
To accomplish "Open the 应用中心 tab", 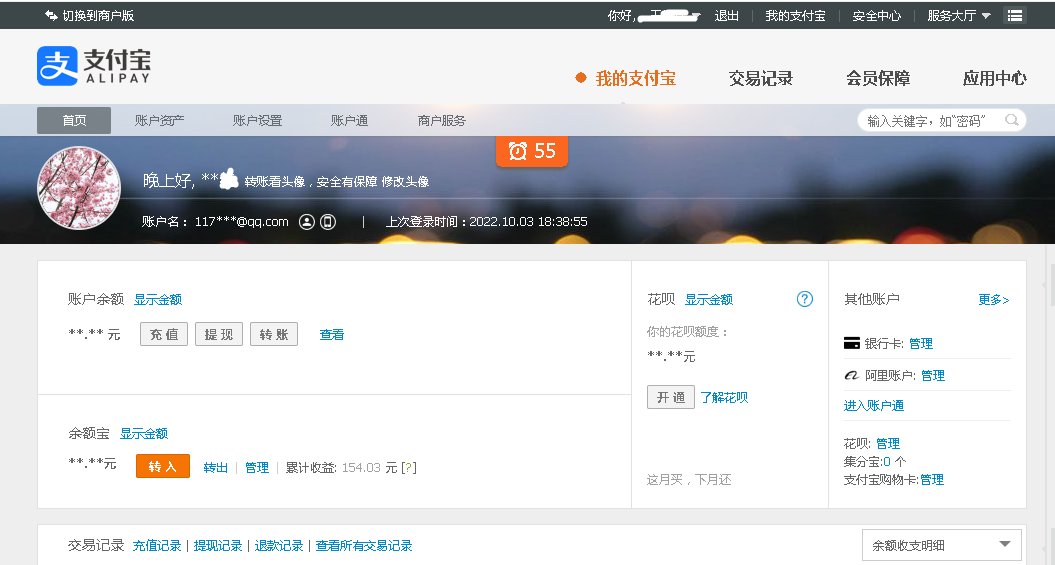I will click(994, 78).
